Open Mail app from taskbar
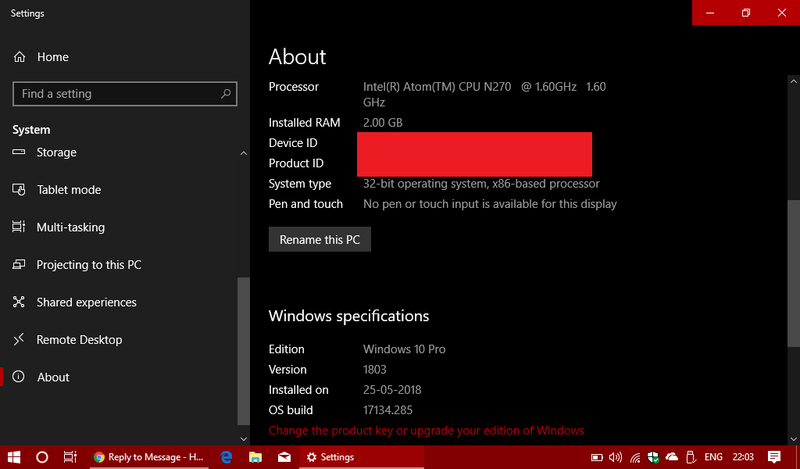Screen dimensions: 800x469 click(284, 457)
